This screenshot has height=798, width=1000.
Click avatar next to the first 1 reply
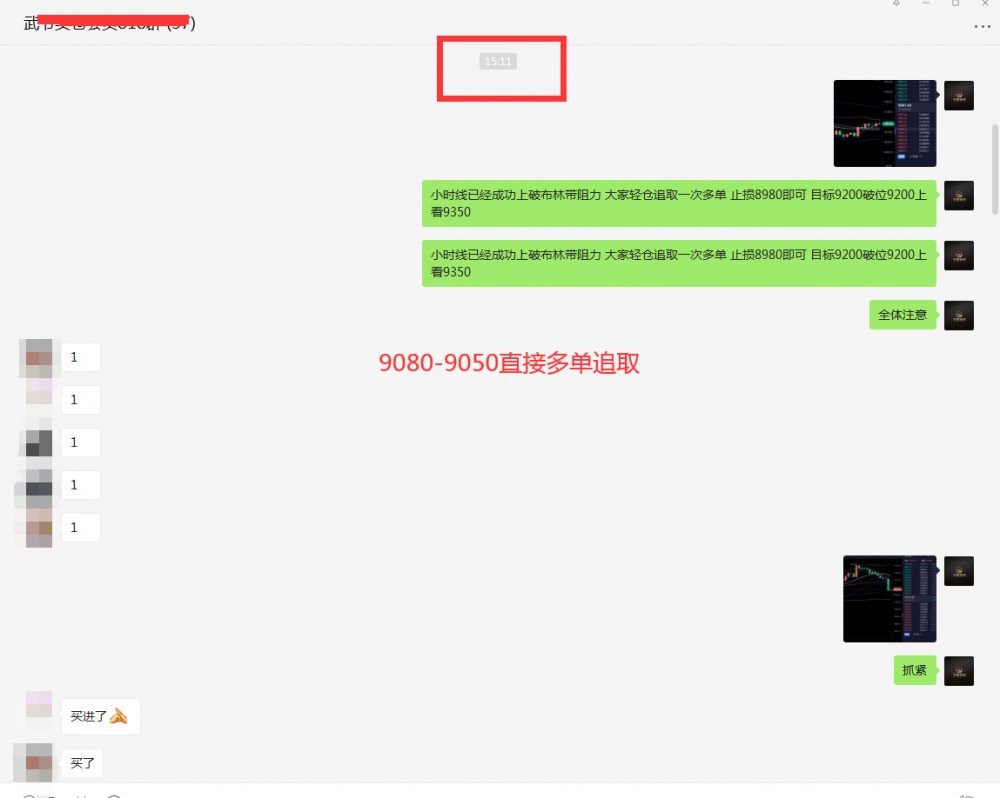tap(38, 356)
